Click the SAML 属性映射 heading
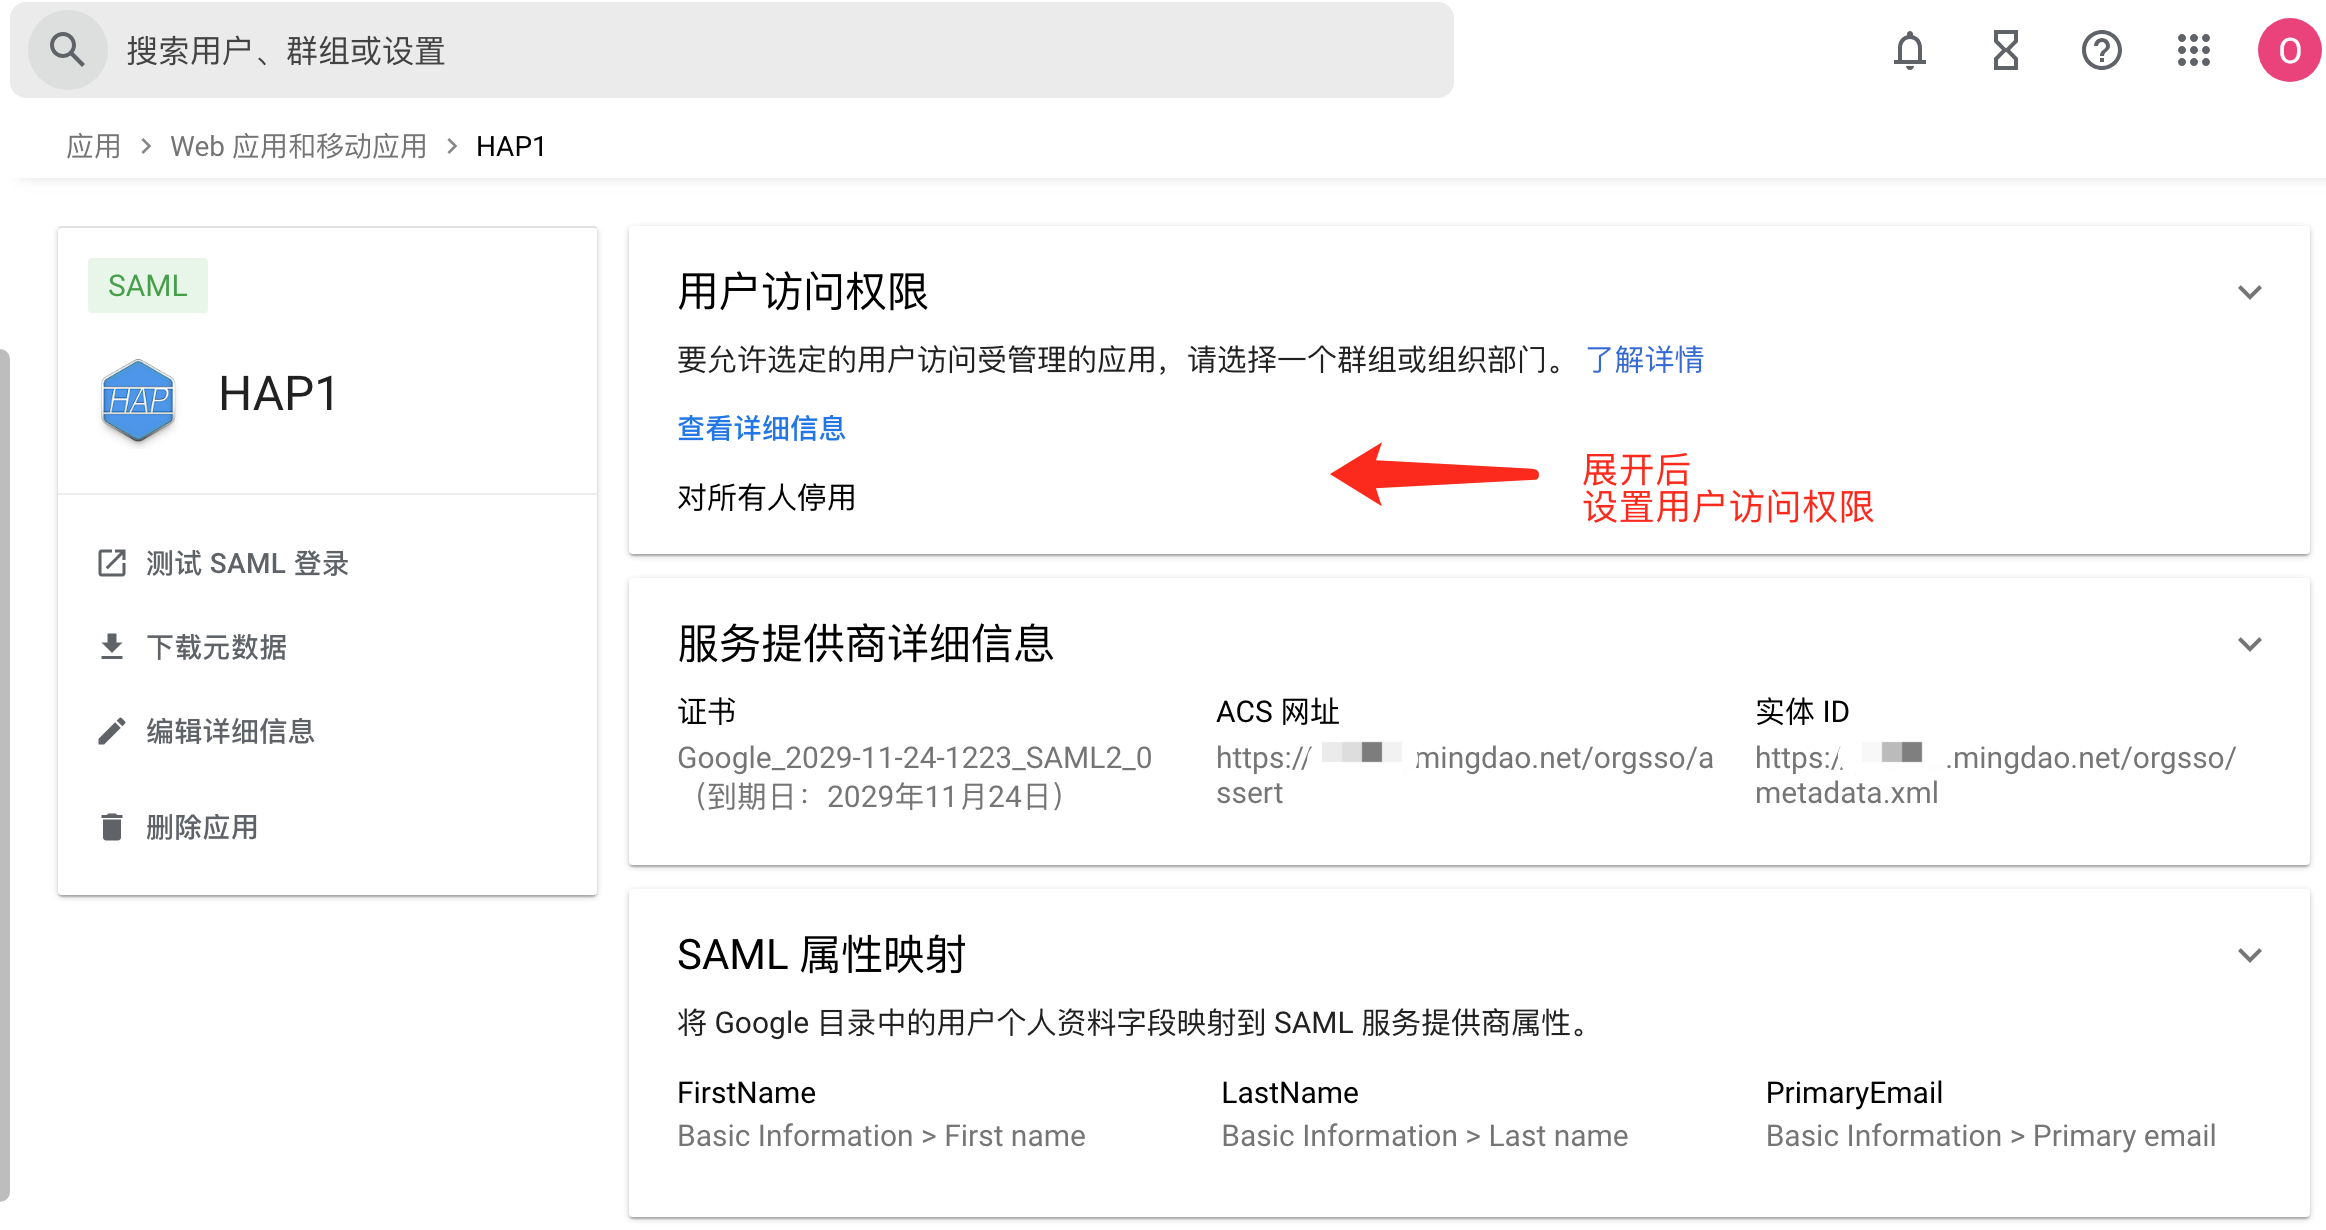Screen dimensions: 2326x1230 (821, 955)
